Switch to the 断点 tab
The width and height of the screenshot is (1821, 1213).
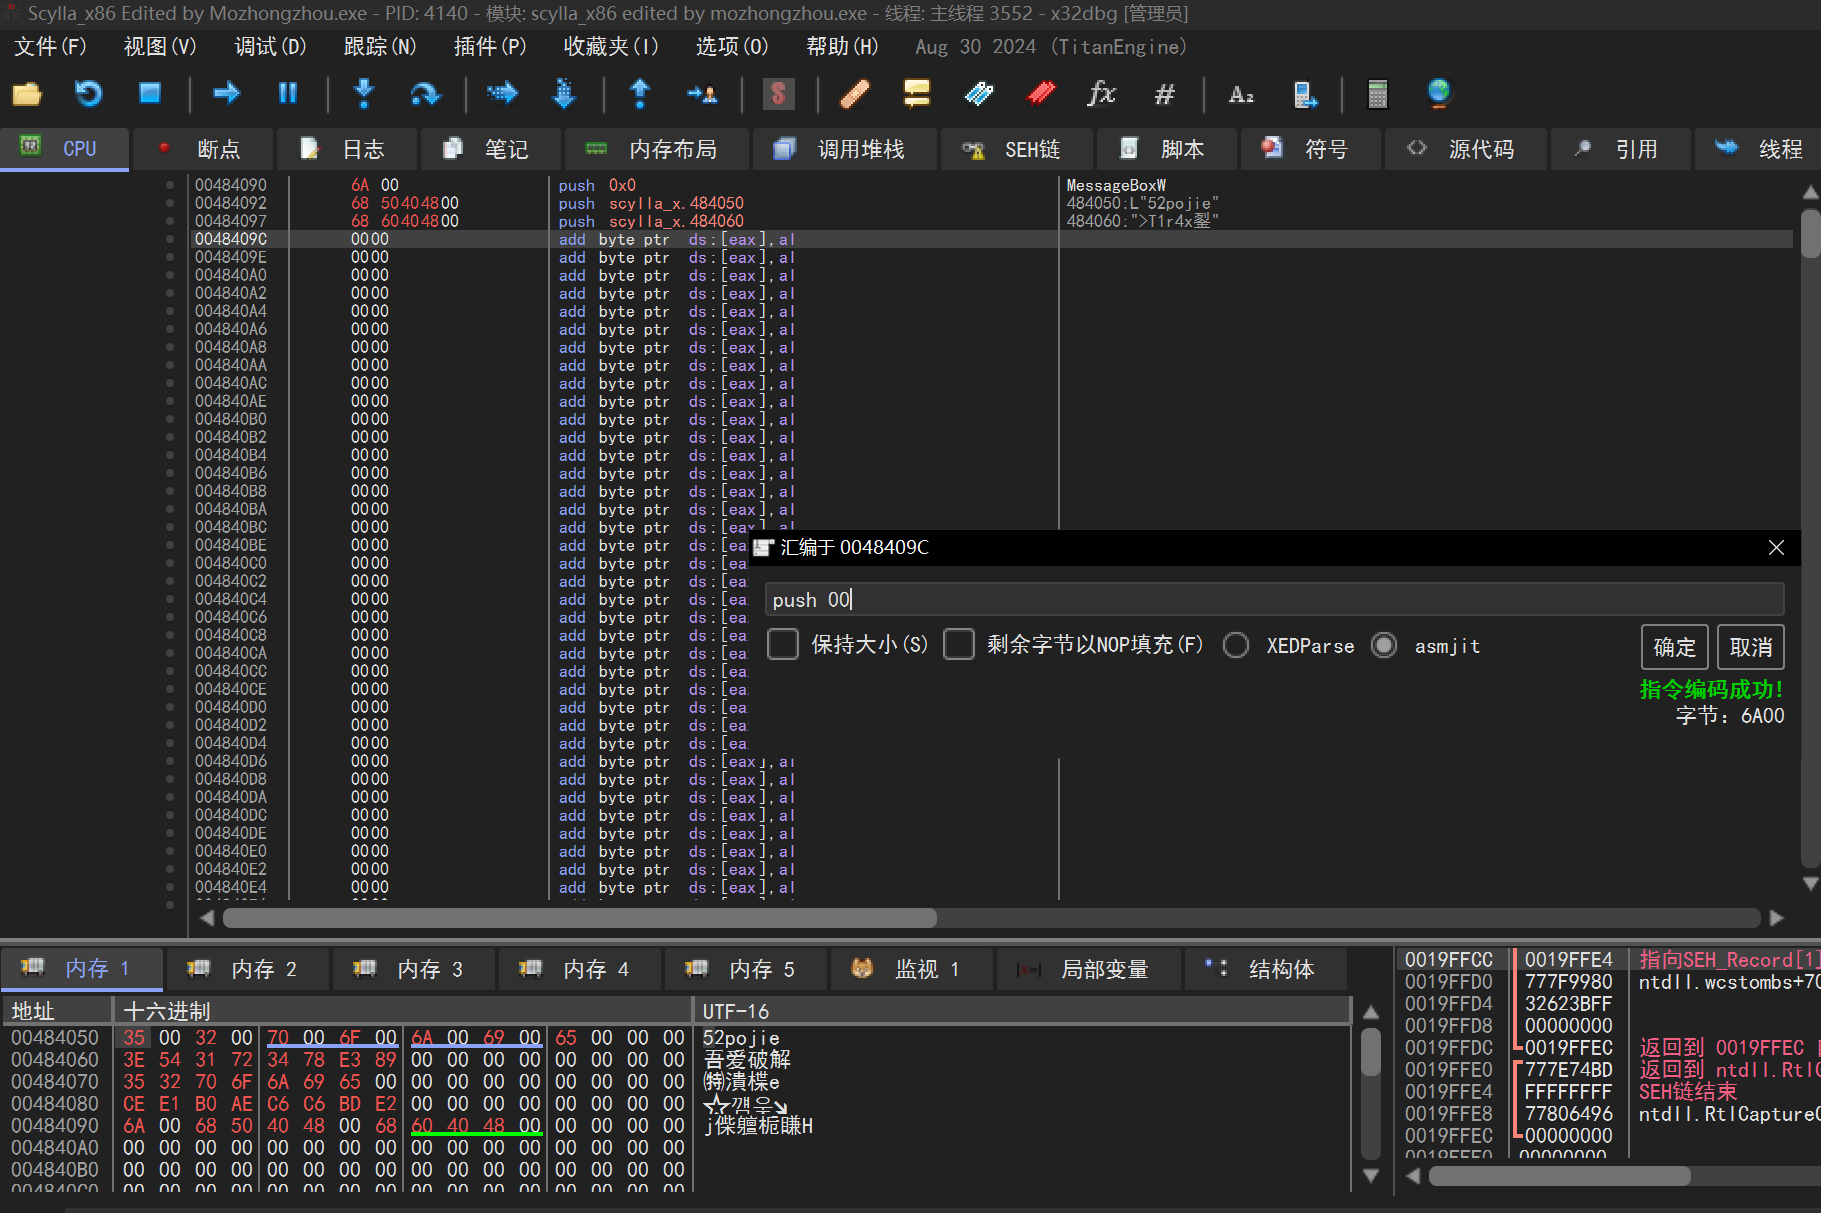202,149
